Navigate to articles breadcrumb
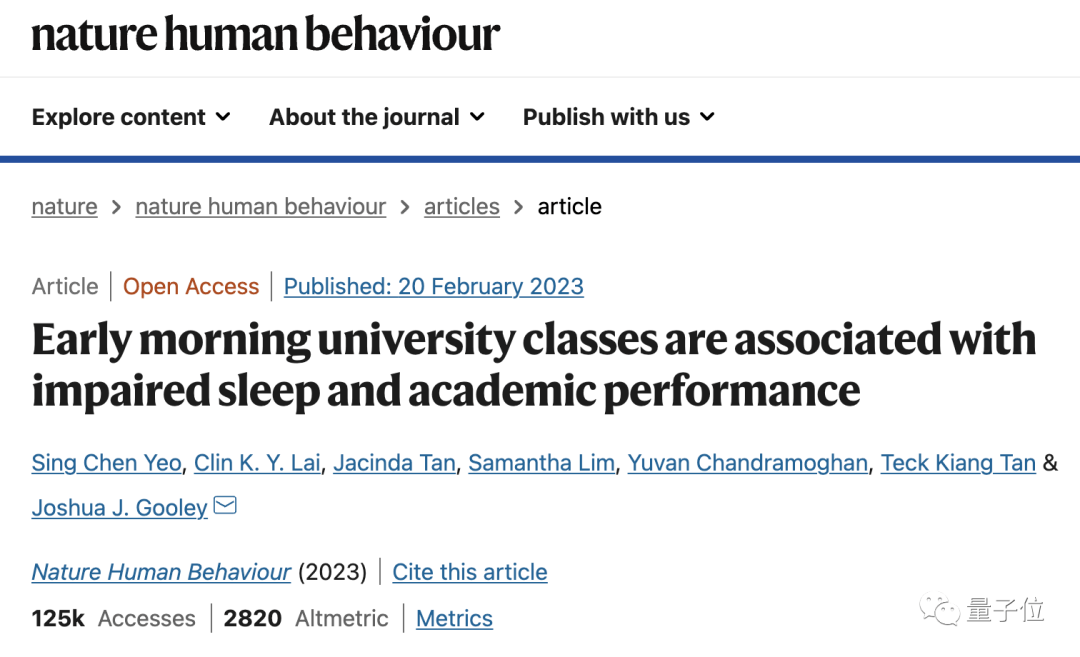Image resolution: width=1080 pixels, height=657 pixels. (x=461, y=207)
